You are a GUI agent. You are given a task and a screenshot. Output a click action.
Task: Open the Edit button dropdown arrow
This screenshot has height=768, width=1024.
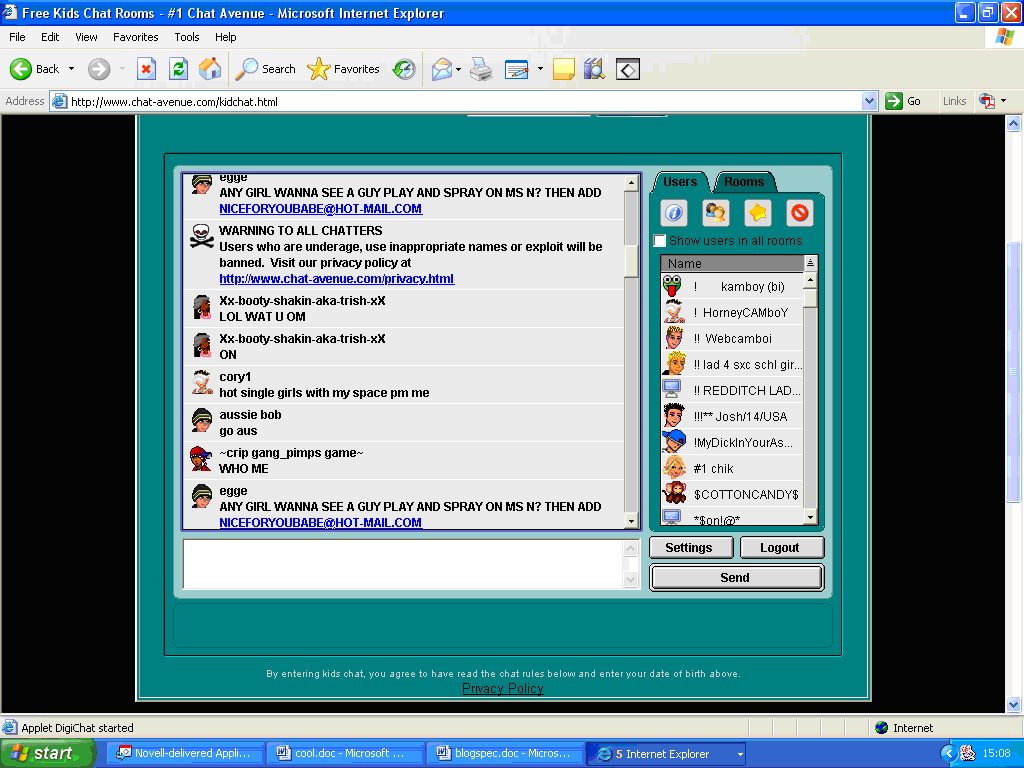click(x=540, y=69)
